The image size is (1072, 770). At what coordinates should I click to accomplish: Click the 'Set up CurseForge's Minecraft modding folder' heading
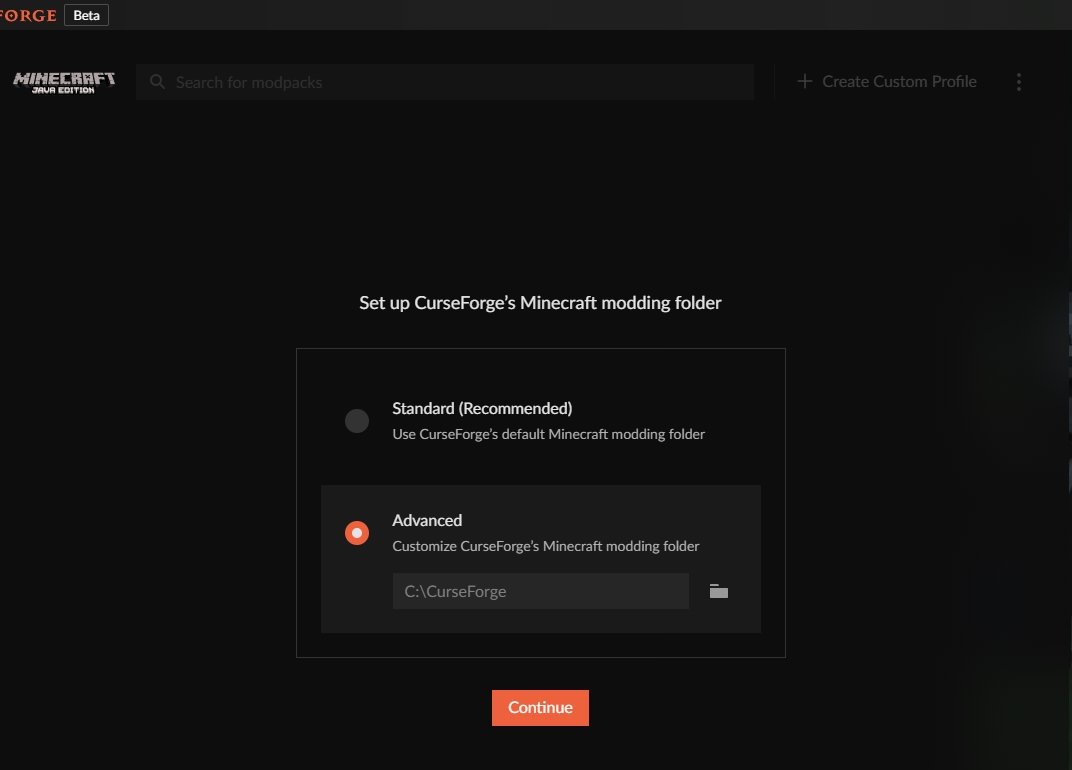pyautogui.click(x=540, y=303)
